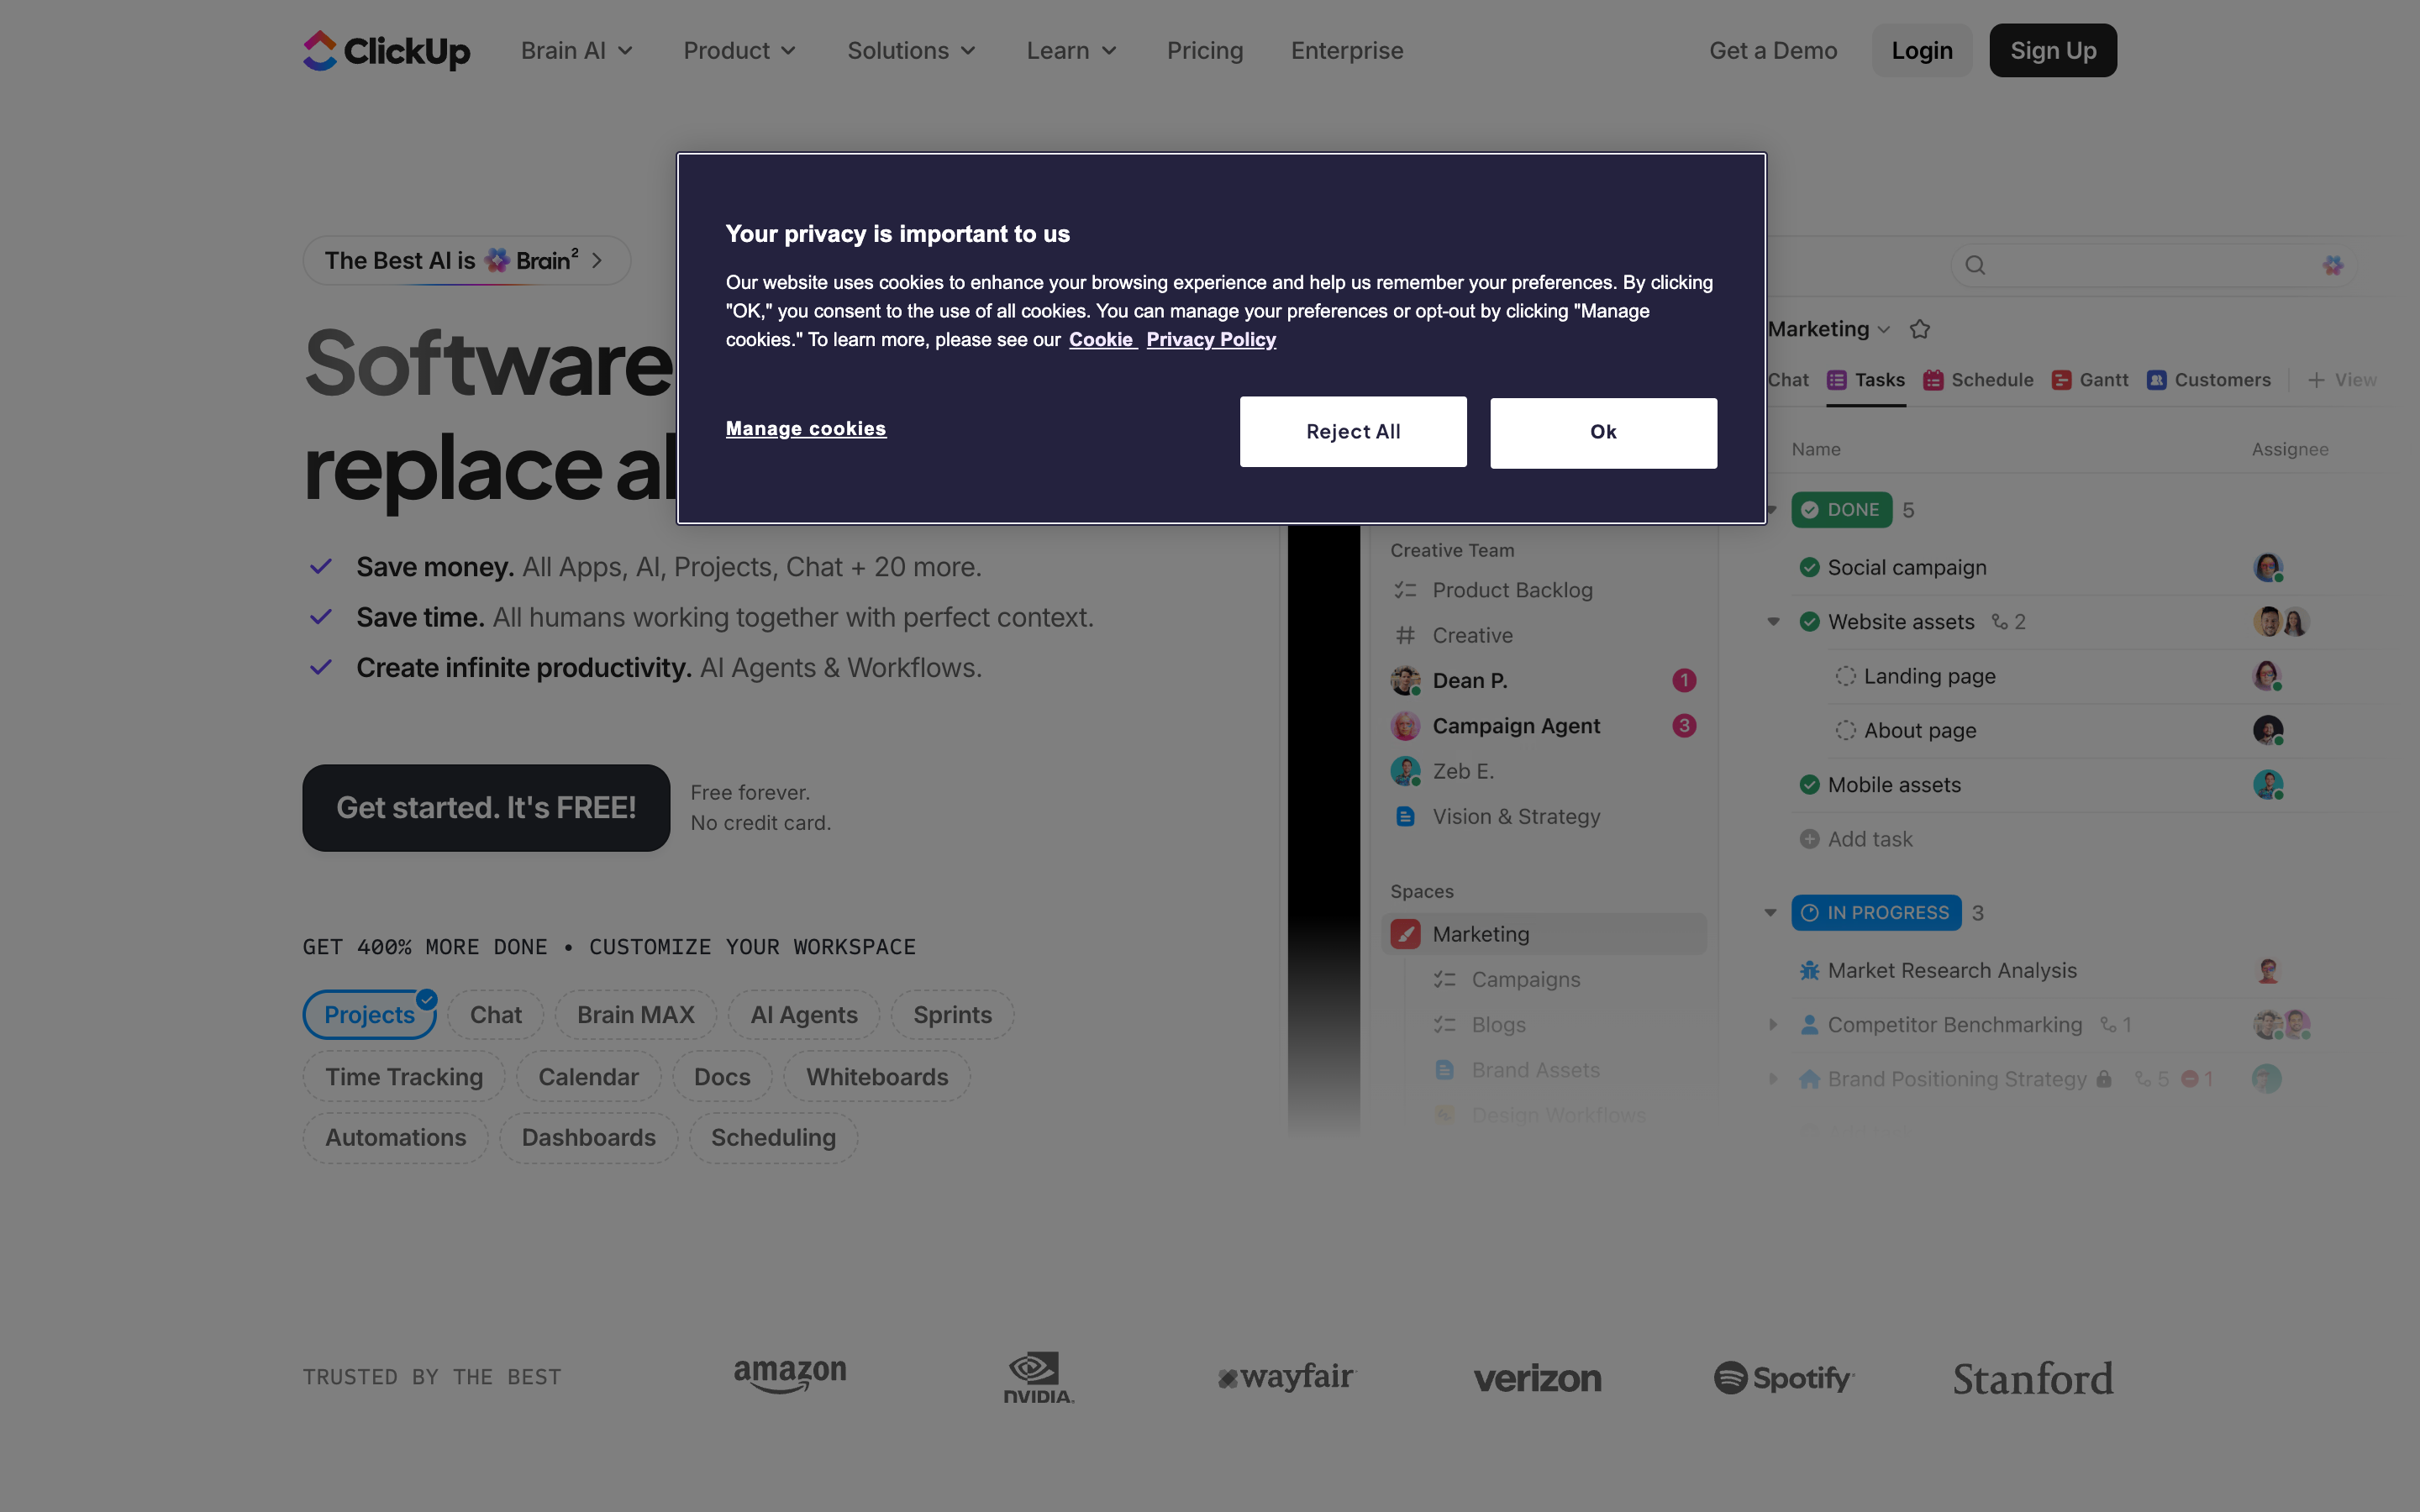The image size is (2420, 1512).
Task: Open the Vision & Strategy doc icon
Action: 1405,816
